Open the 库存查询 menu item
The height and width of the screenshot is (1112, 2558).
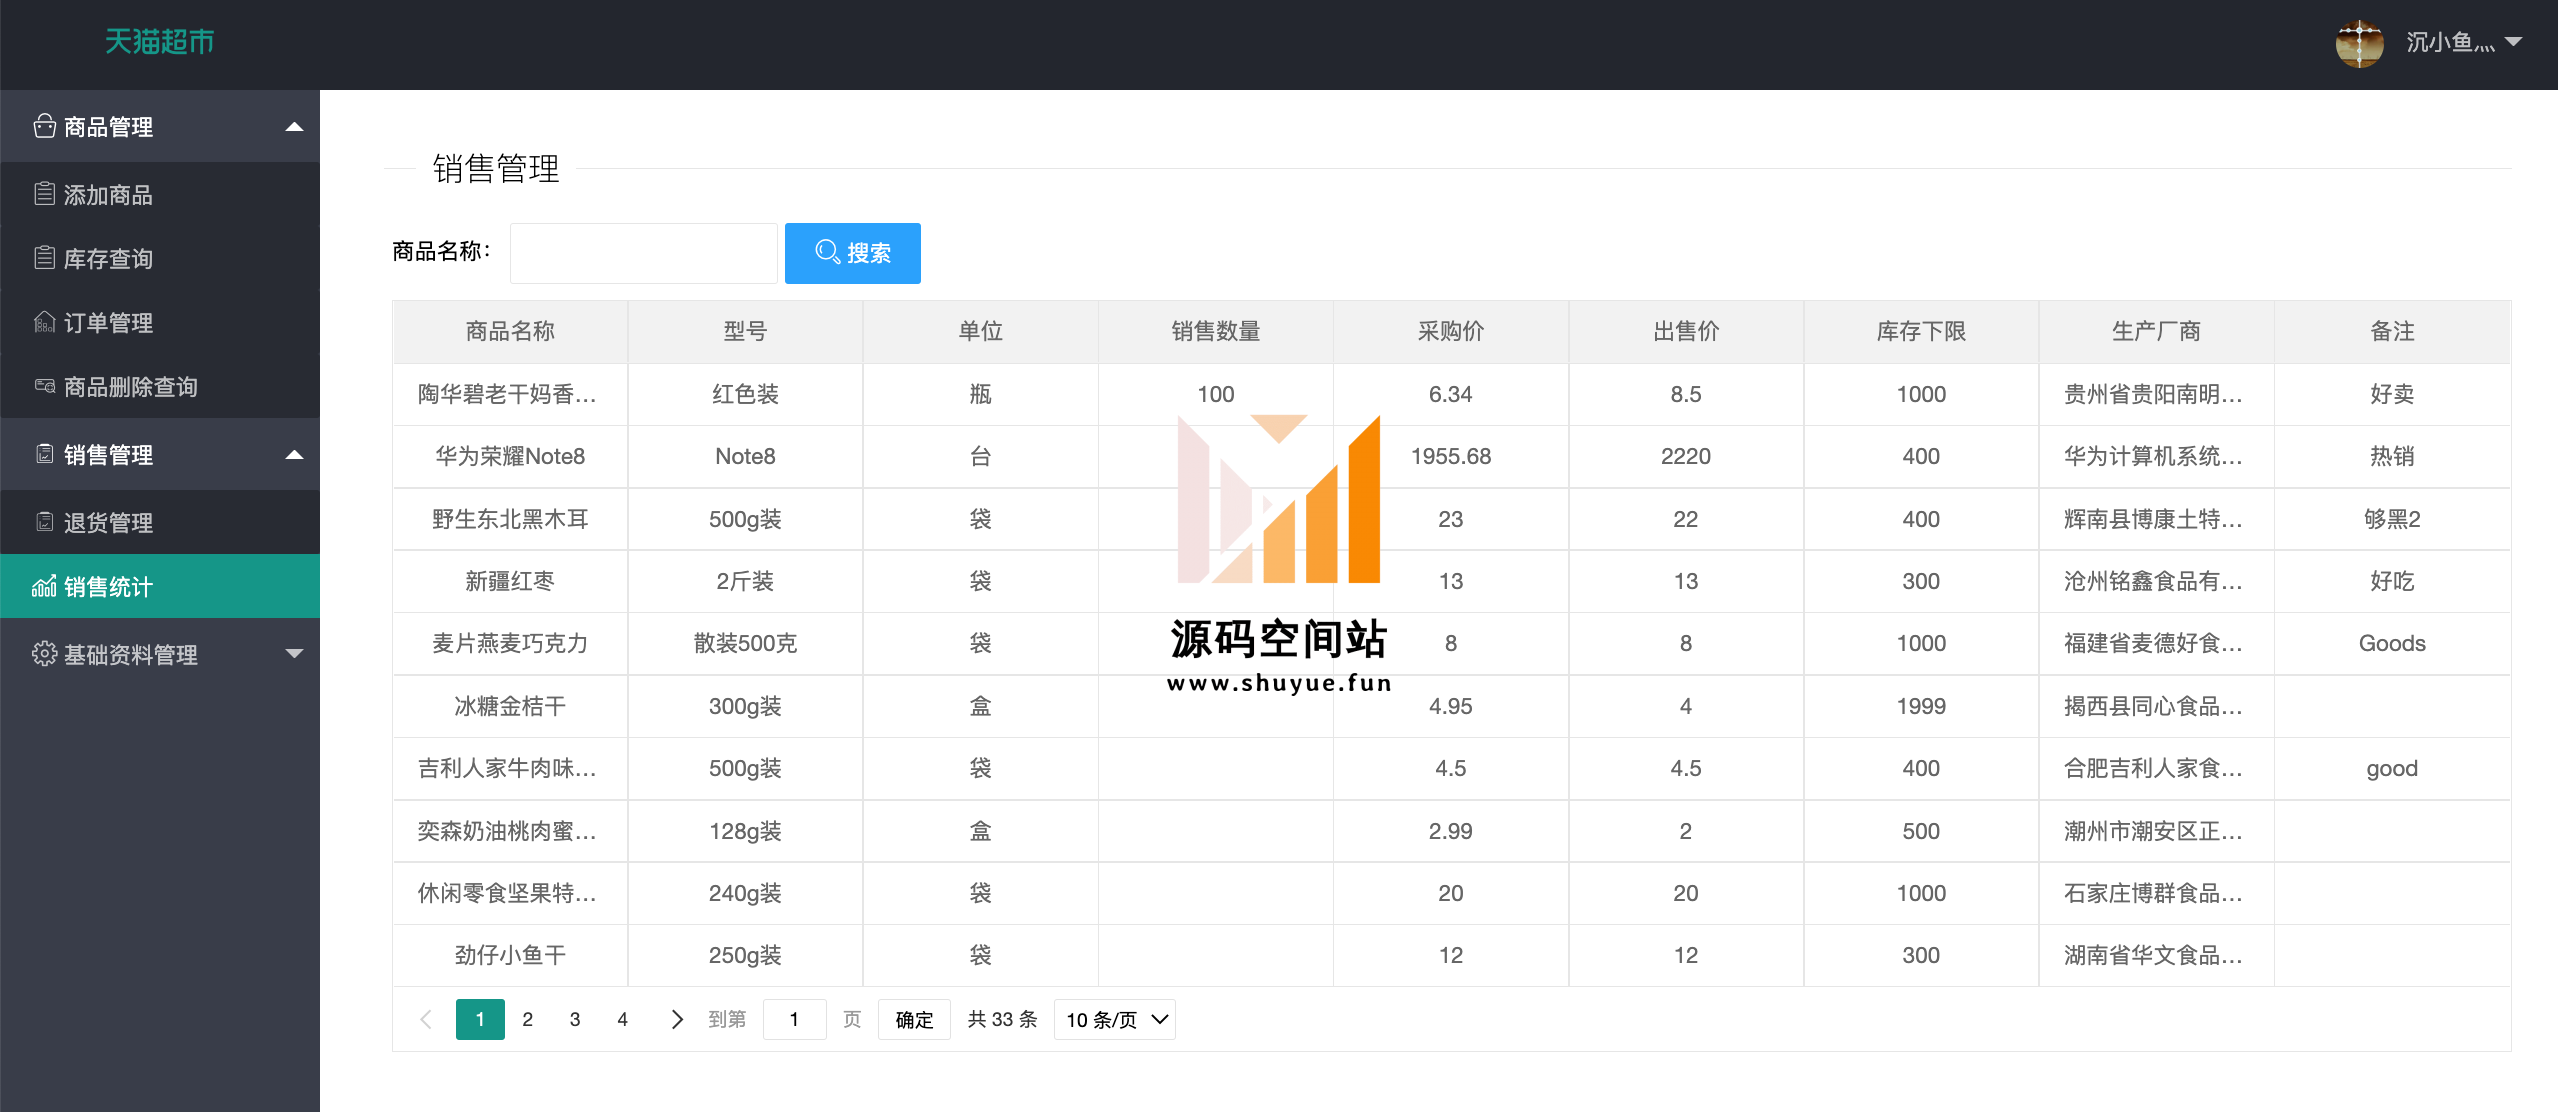160,258
